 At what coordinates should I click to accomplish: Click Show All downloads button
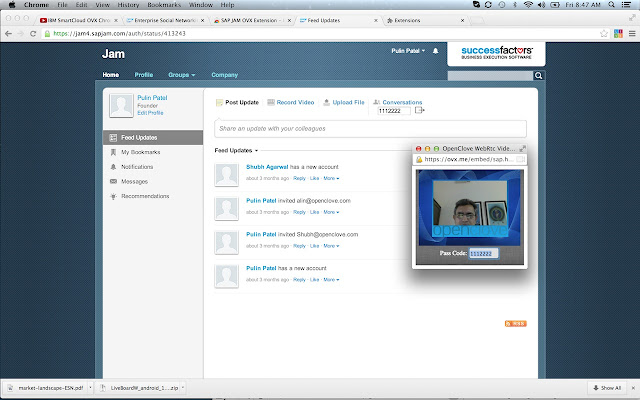[607, 388]
